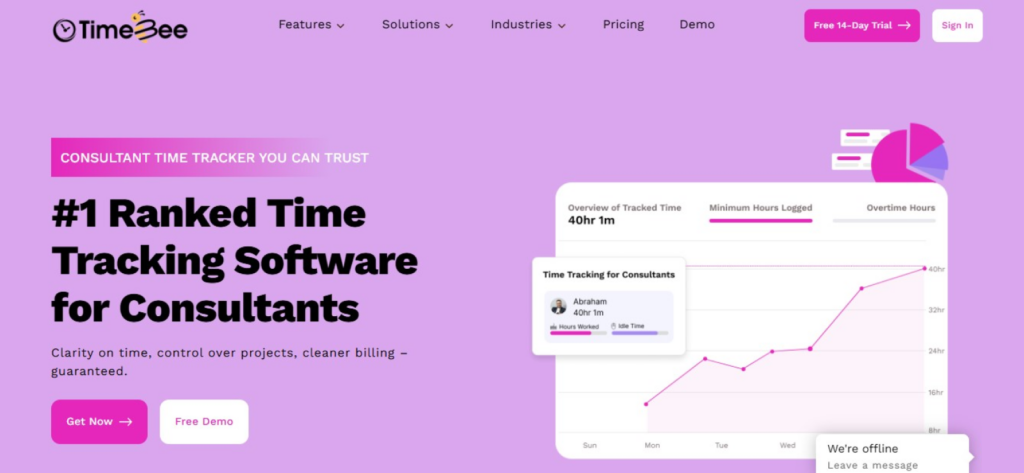Click the Sign In button
The image size is (1024, 473).
[957, 25]
